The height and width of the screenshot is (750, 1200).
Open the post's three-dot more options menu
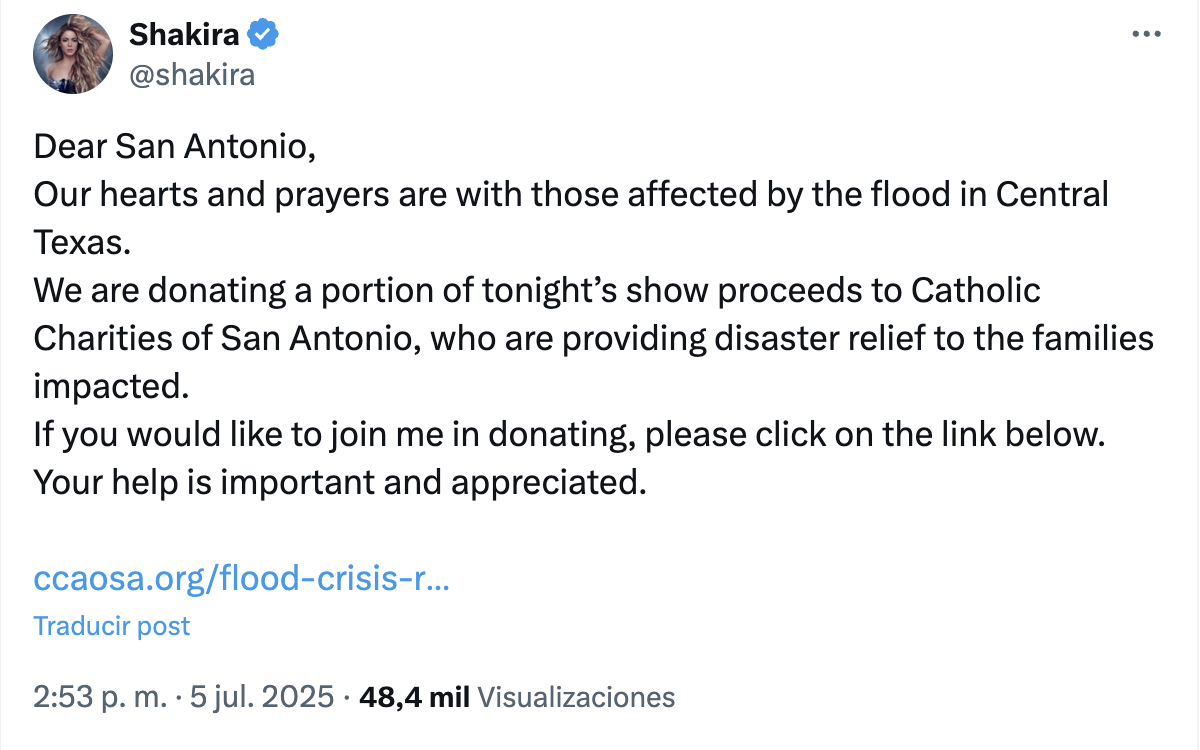(x=1146, y=35)
